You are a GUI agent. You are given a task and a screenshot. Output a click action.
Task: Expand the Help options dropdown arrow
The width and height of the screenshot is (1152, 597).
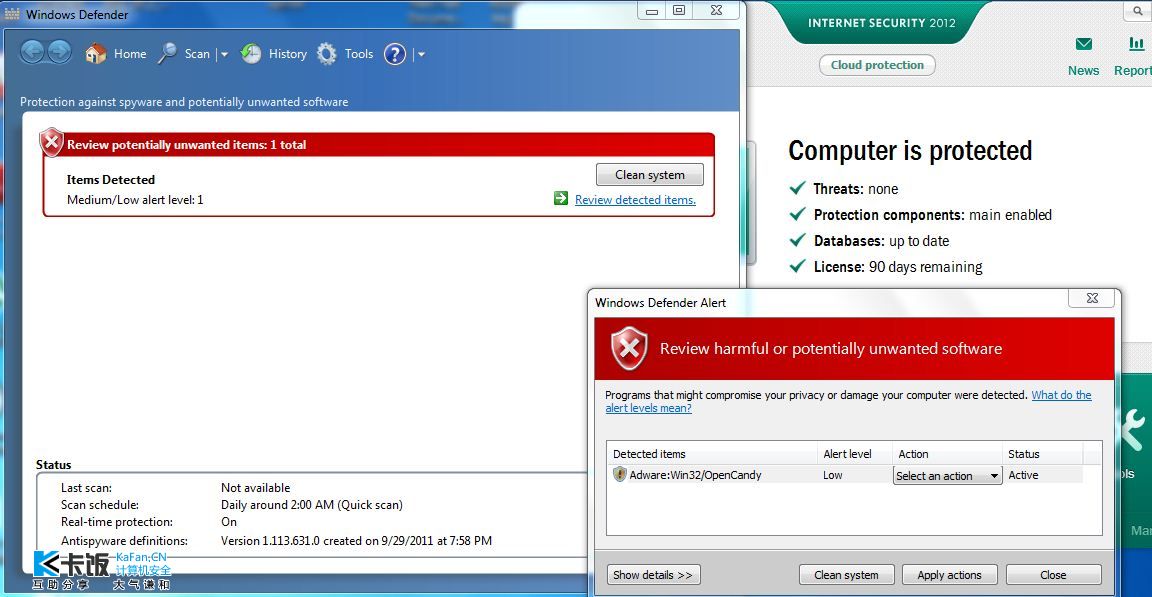pos(421,54)
